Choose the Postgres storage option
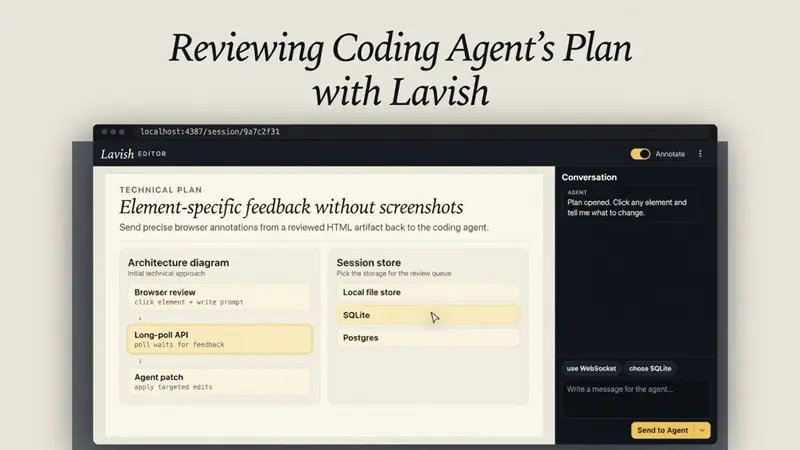 coord(428,338)
